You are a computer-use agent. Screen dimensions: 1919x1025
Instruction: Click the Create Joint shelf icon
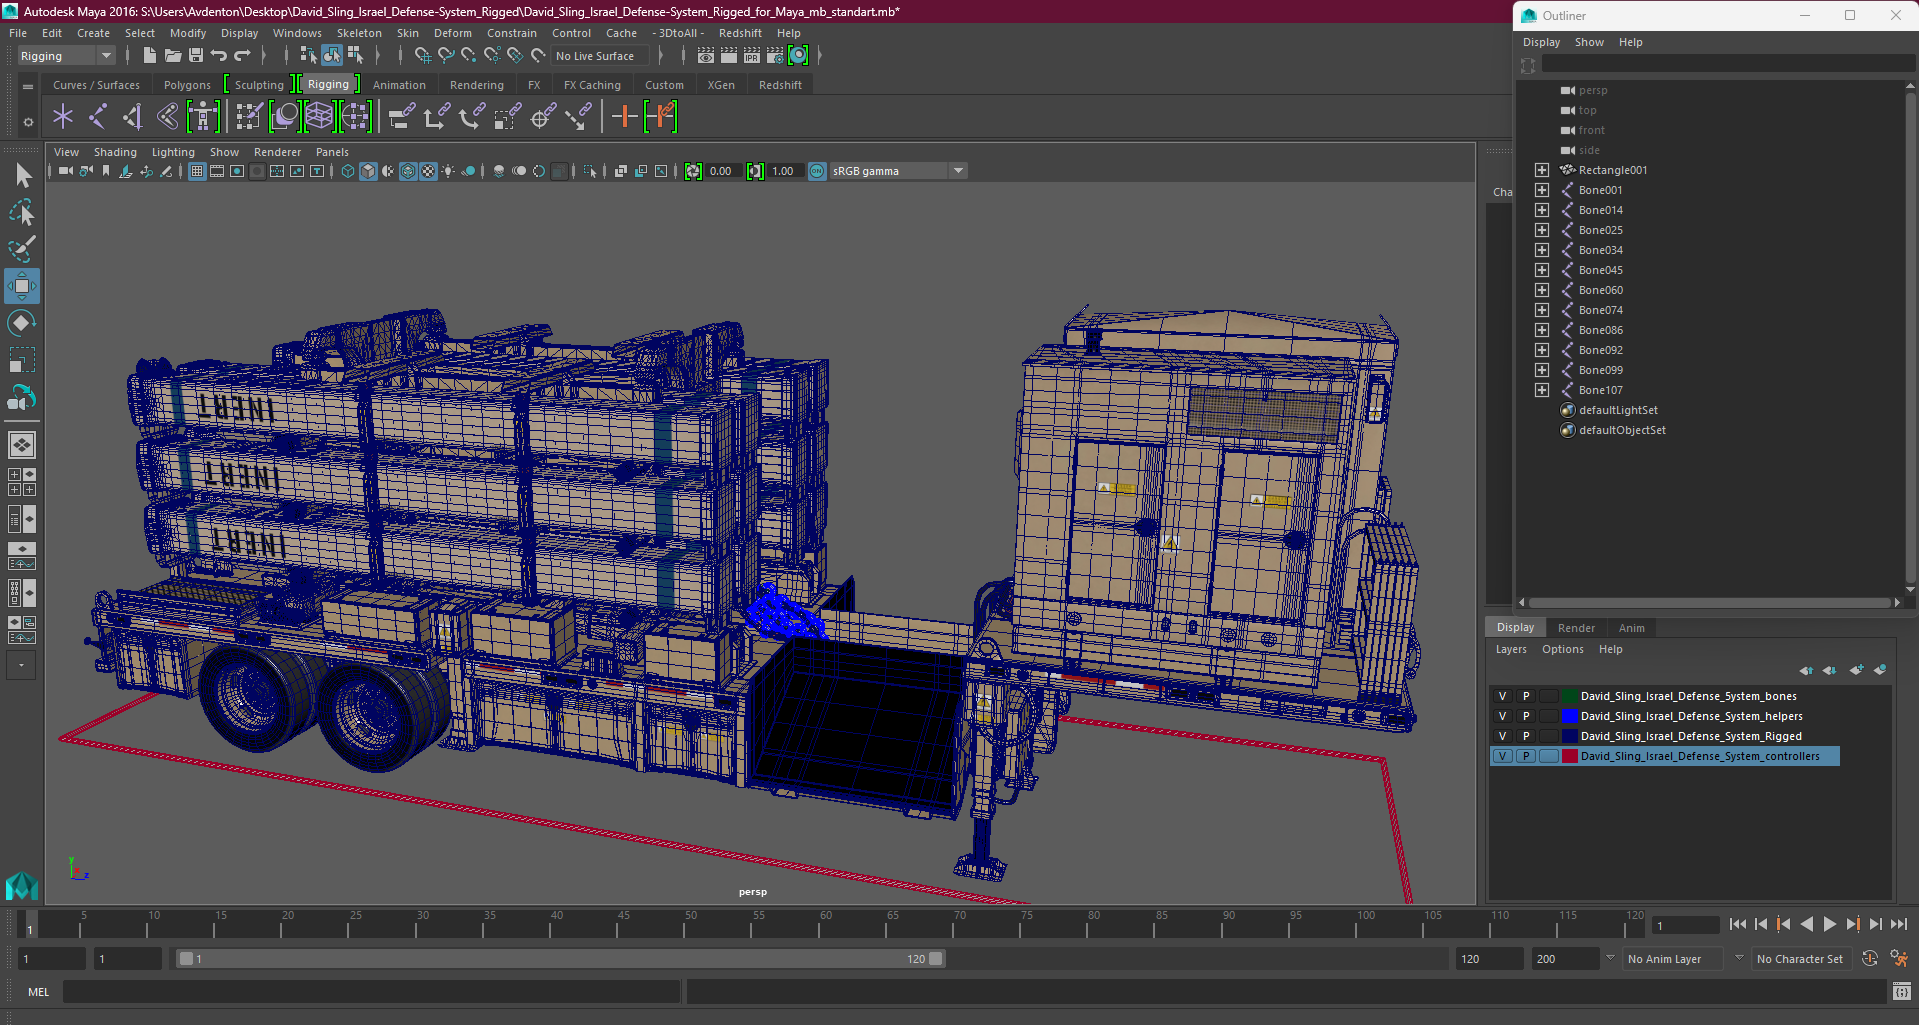pos(98,117)
